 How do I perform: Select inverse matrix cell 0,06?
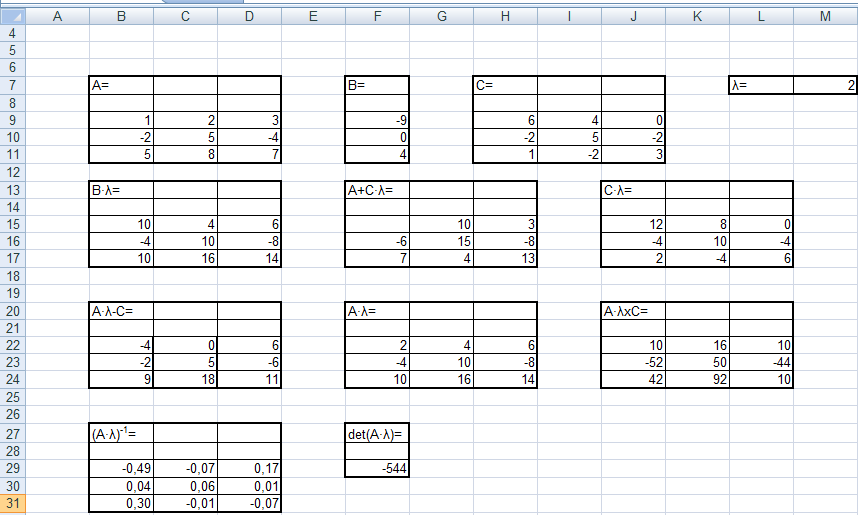(x=185, y=486)
